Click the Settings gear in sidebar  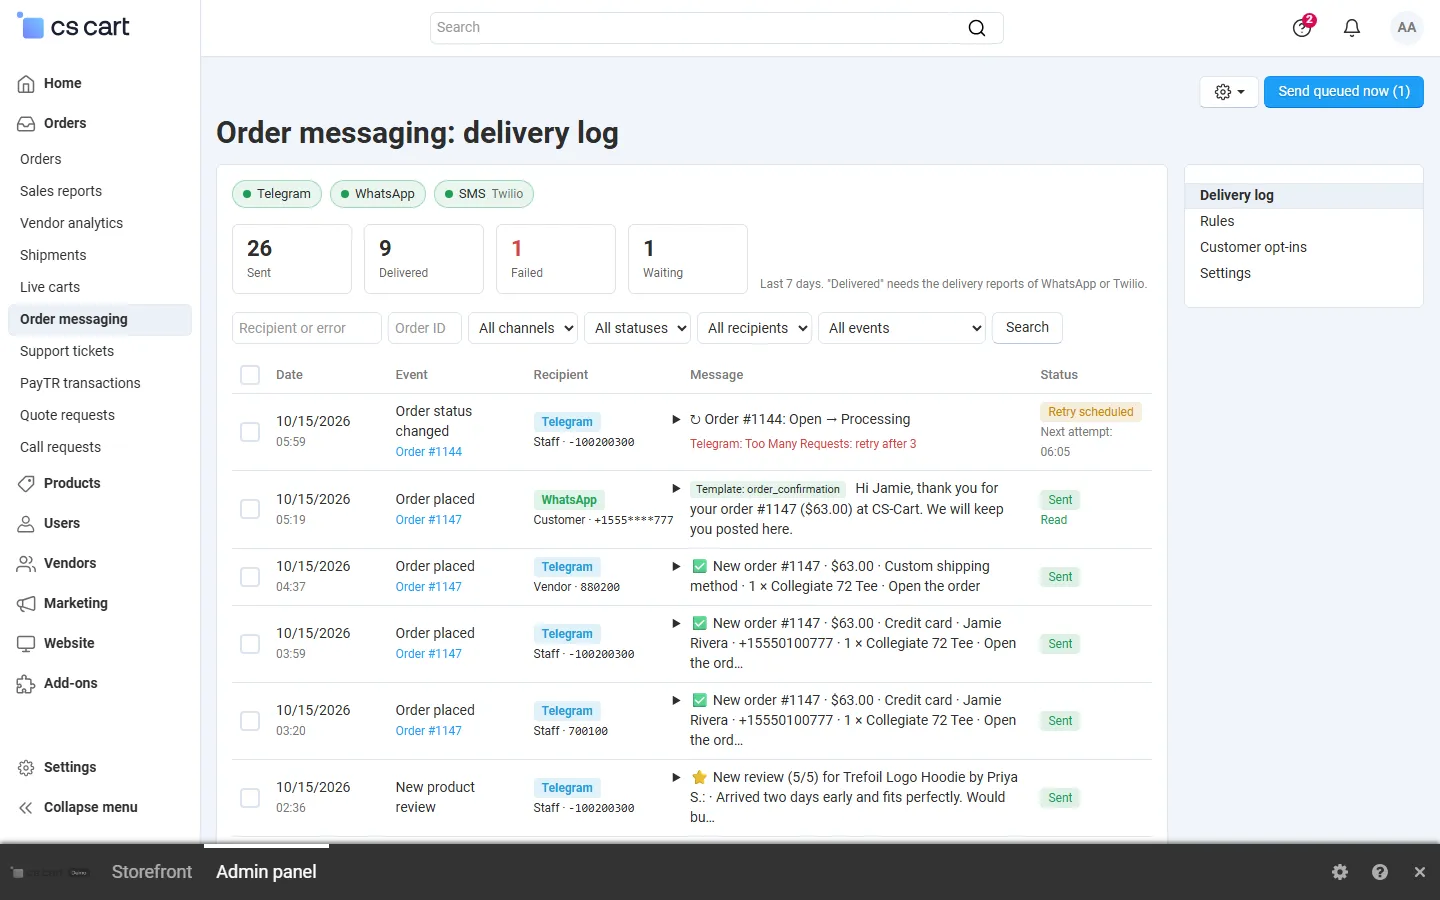click(x=26, y=768)
